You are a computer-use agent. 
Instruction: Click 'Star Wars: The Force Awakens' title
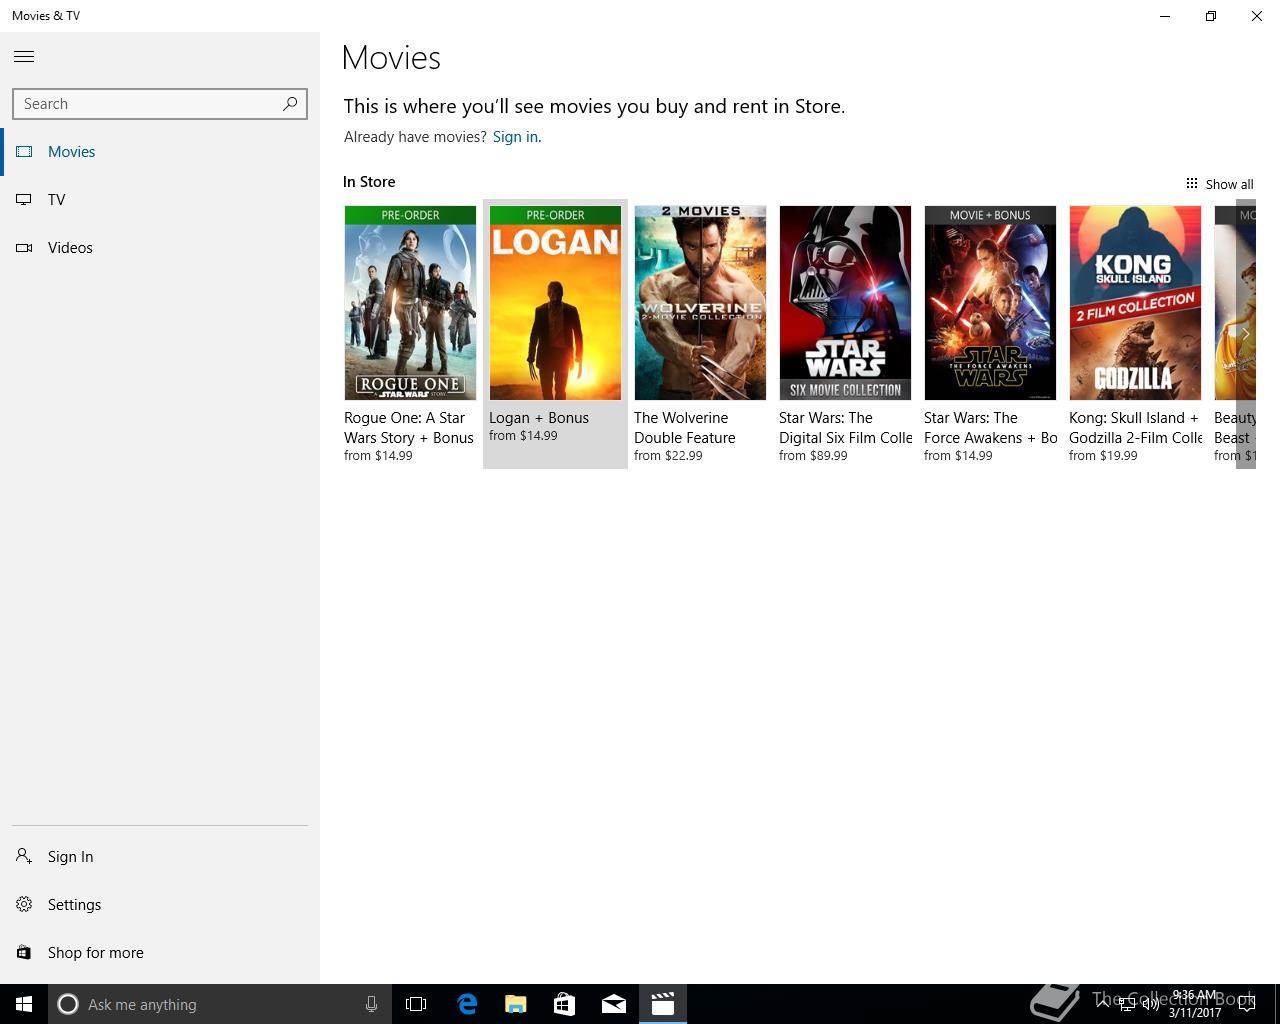tap(991, 428)
